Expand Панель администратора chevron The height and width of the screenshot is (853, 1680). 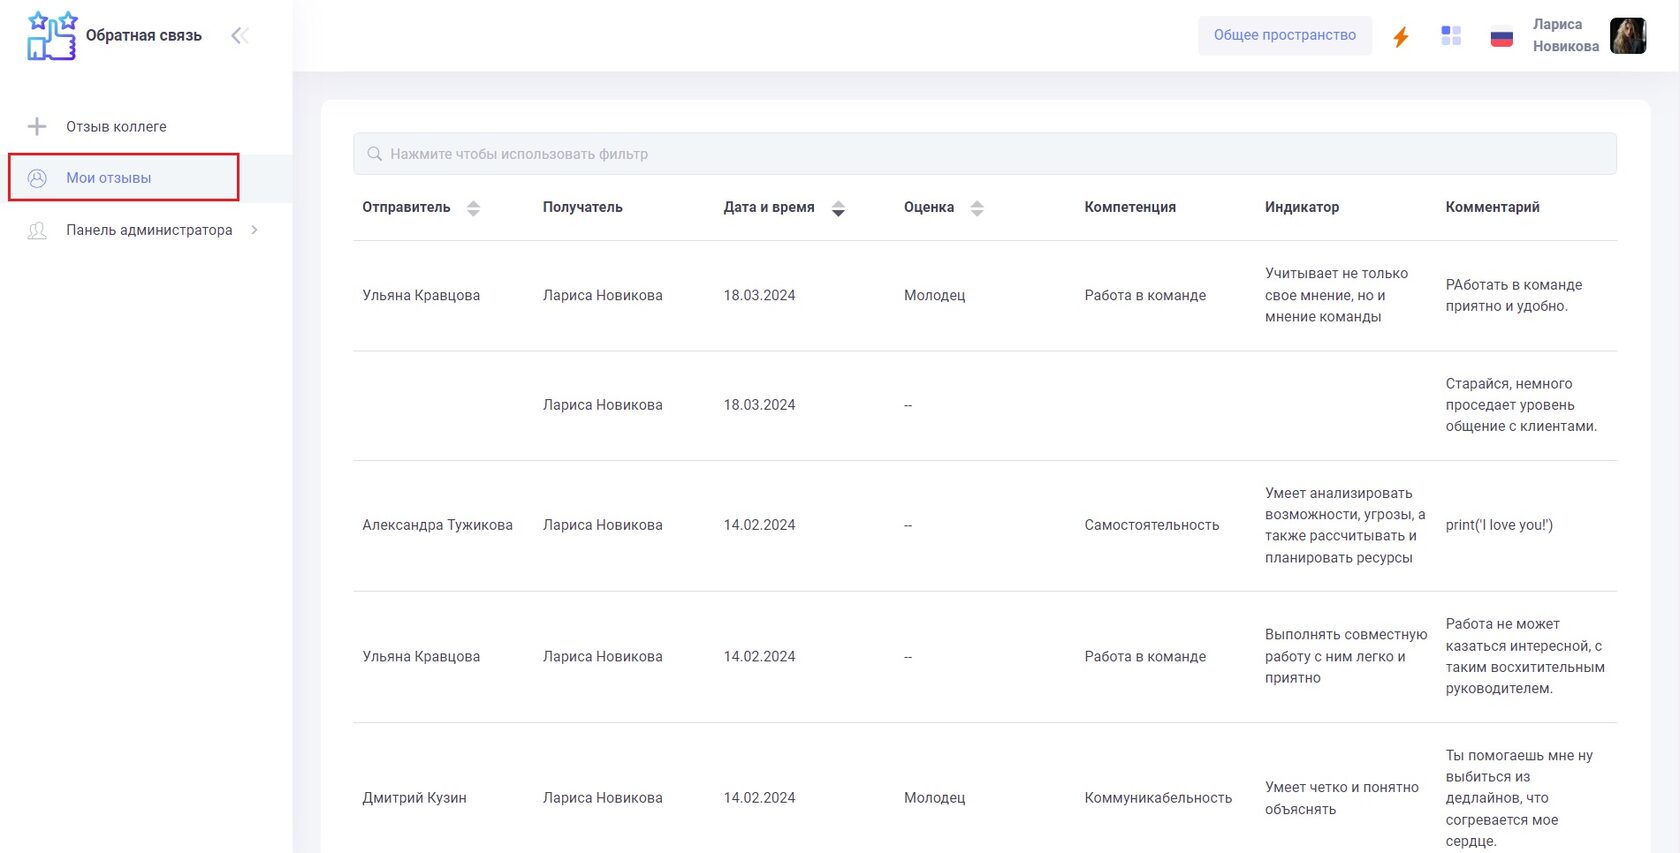255,230
